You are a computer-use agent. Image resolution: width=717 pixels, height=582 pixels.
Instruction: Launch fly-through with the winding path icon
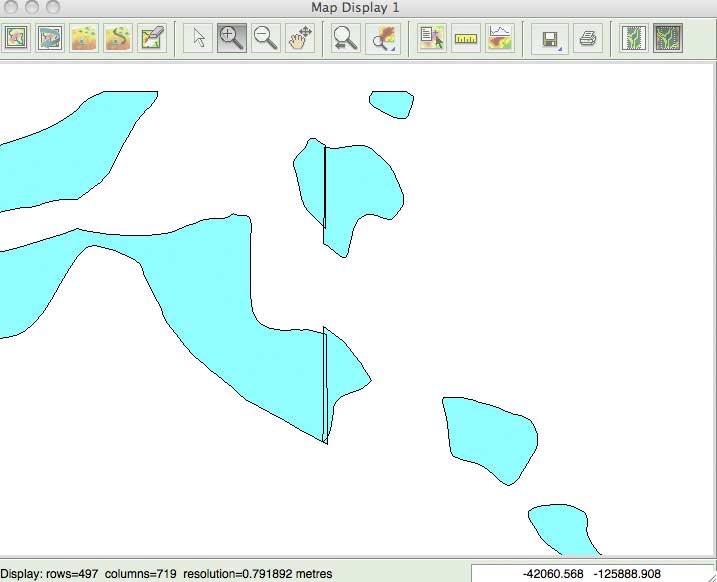(x=118, y=38)
